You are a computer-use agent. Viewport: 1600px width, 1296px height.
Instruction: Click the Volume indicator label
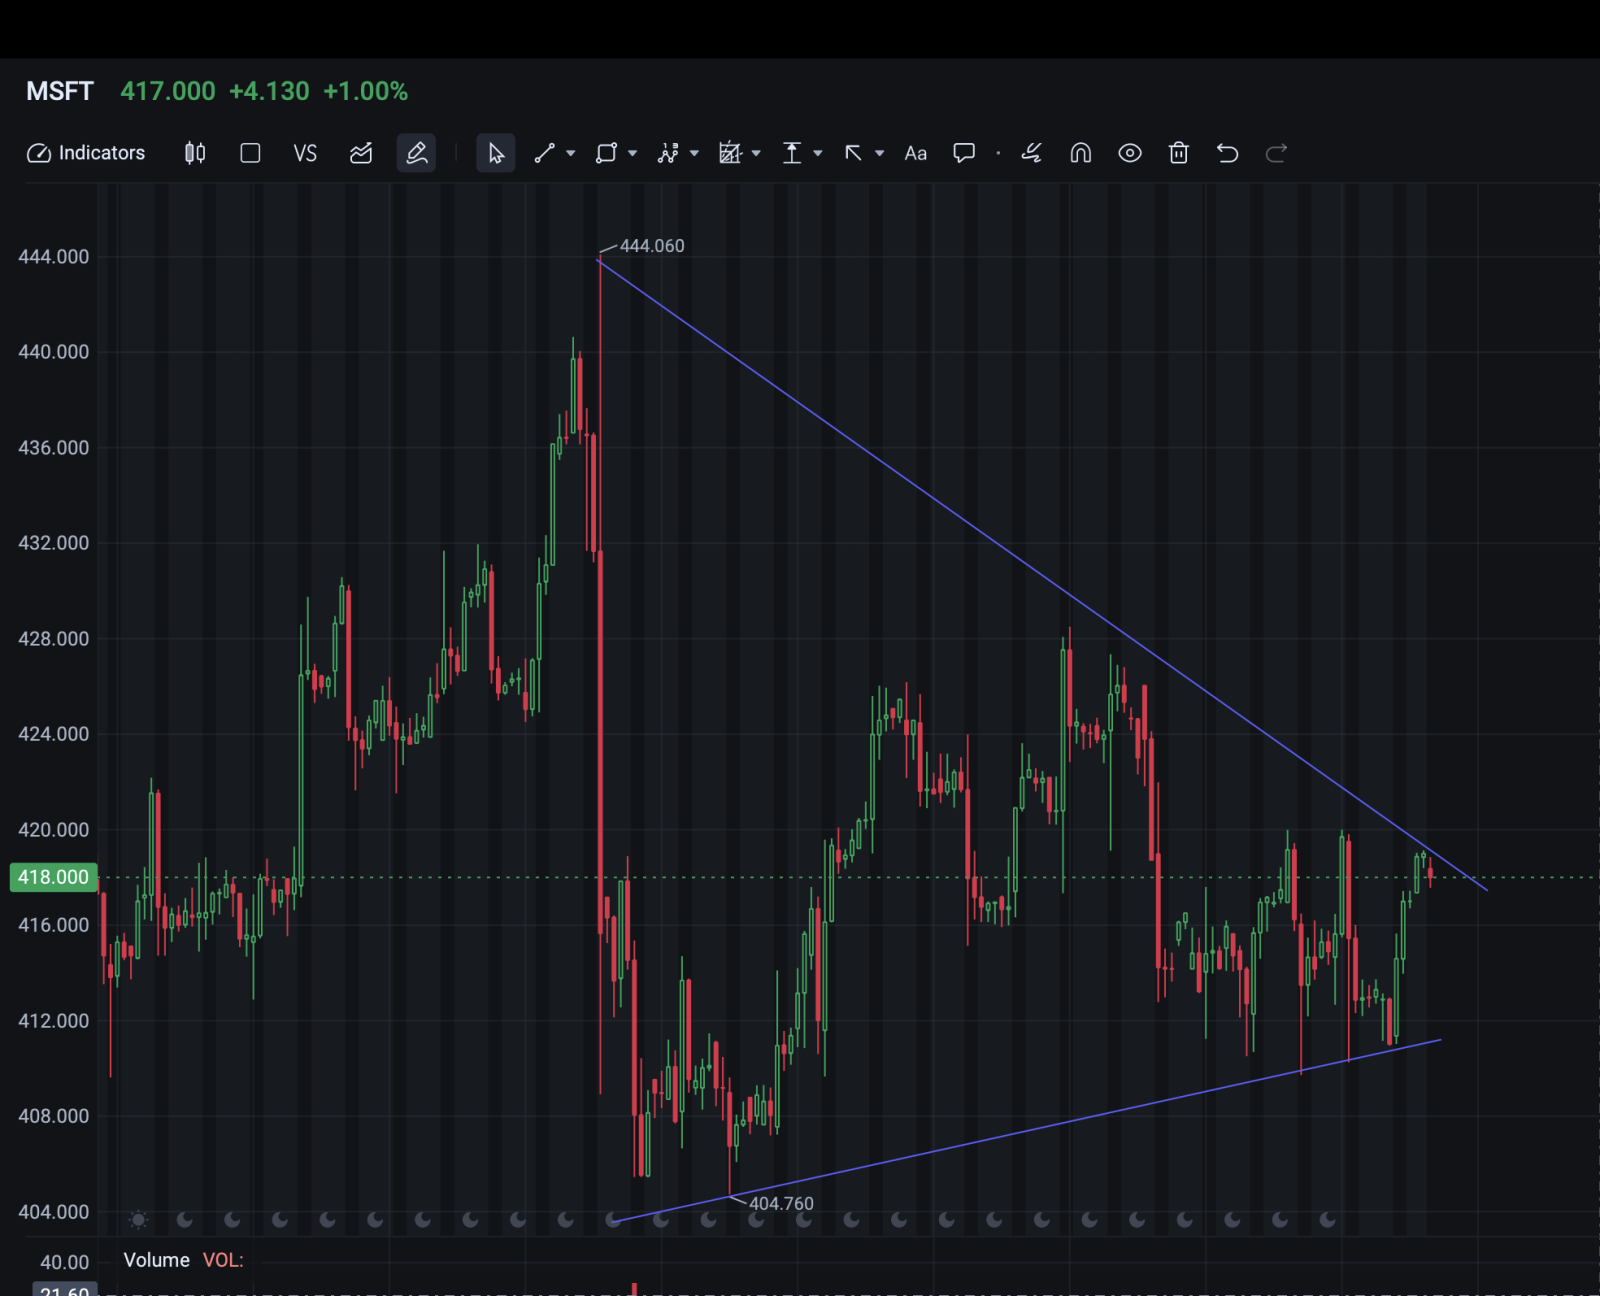[156, 1260]
